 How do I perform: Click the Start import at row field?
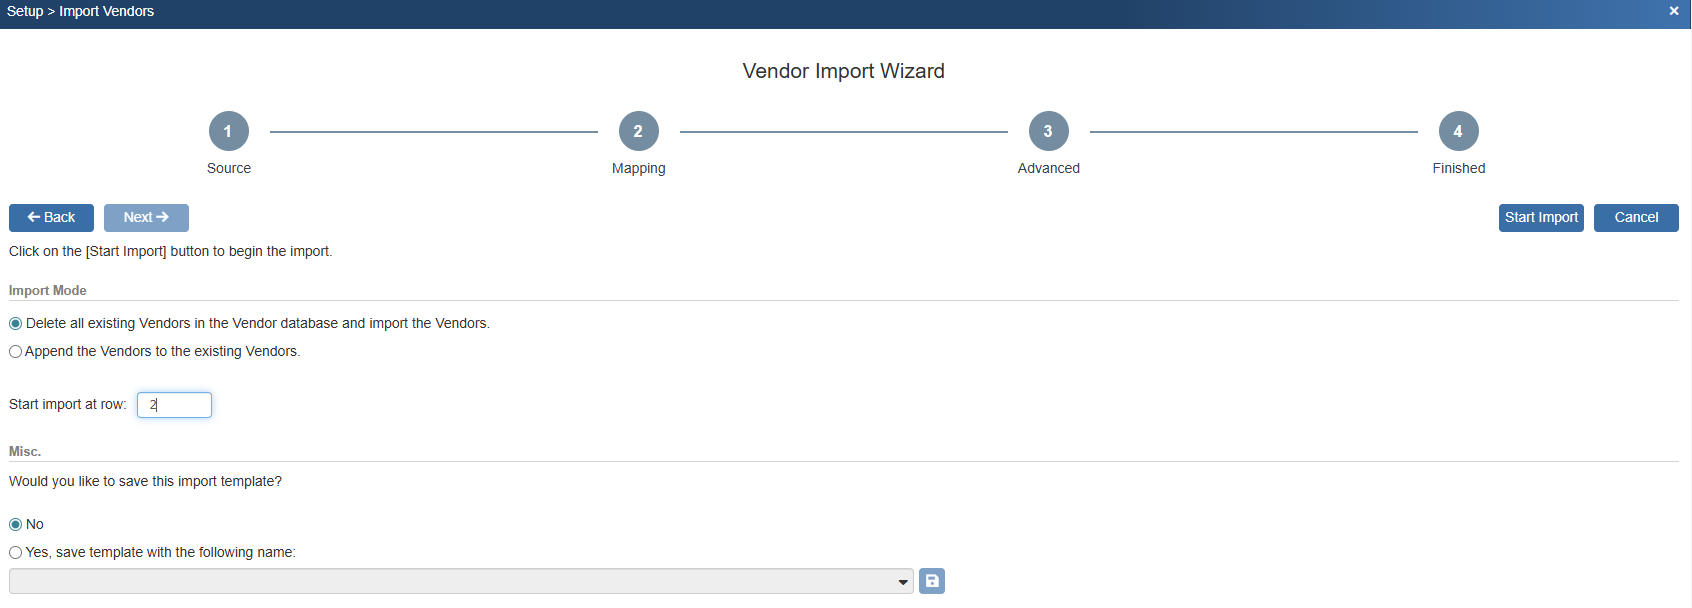coord(174,405)
